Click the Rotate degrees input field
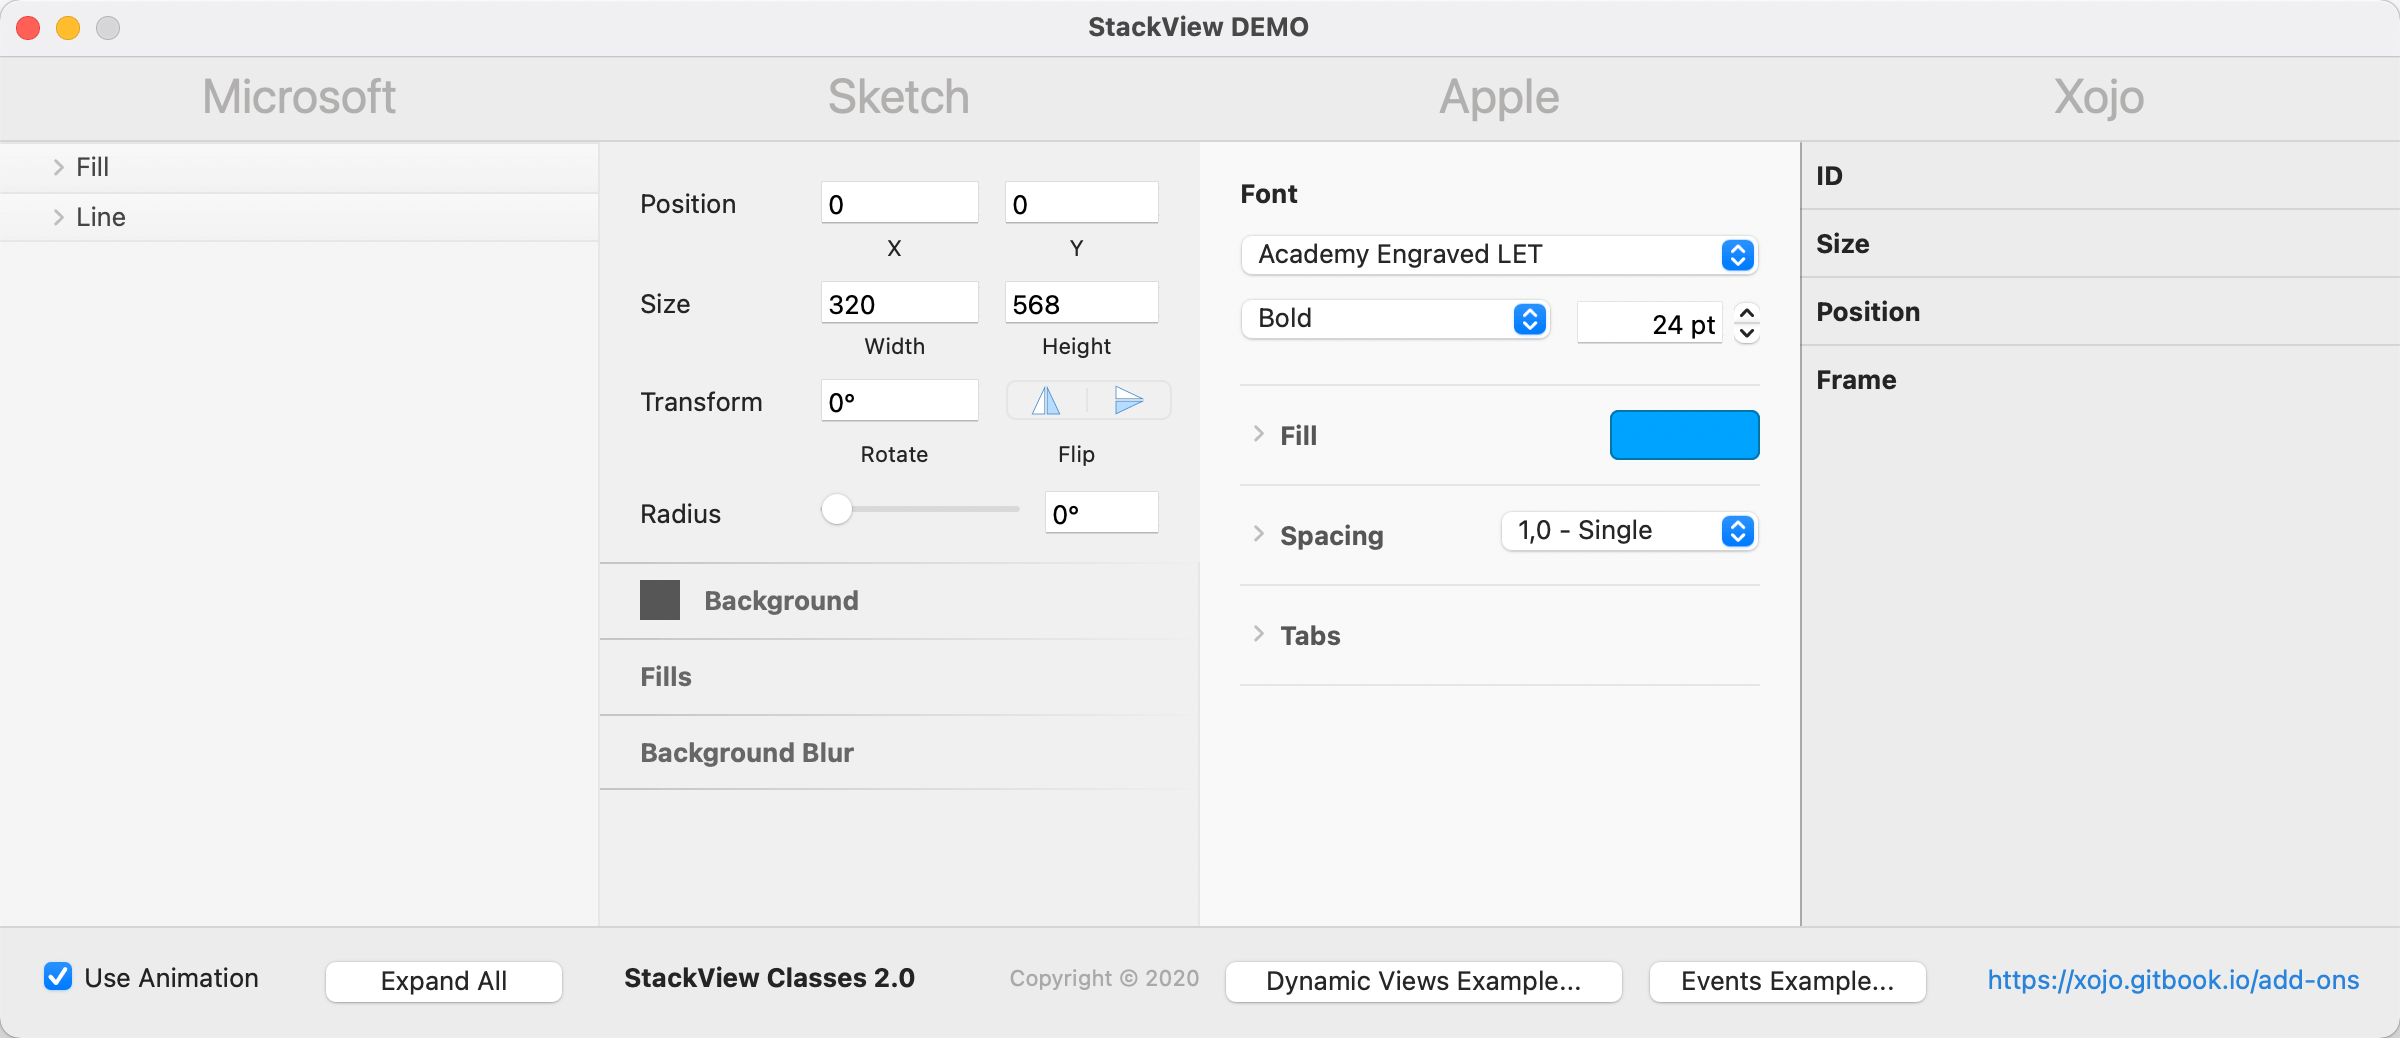Screen dimensions: 2400x1038 [x=899, y=401]
